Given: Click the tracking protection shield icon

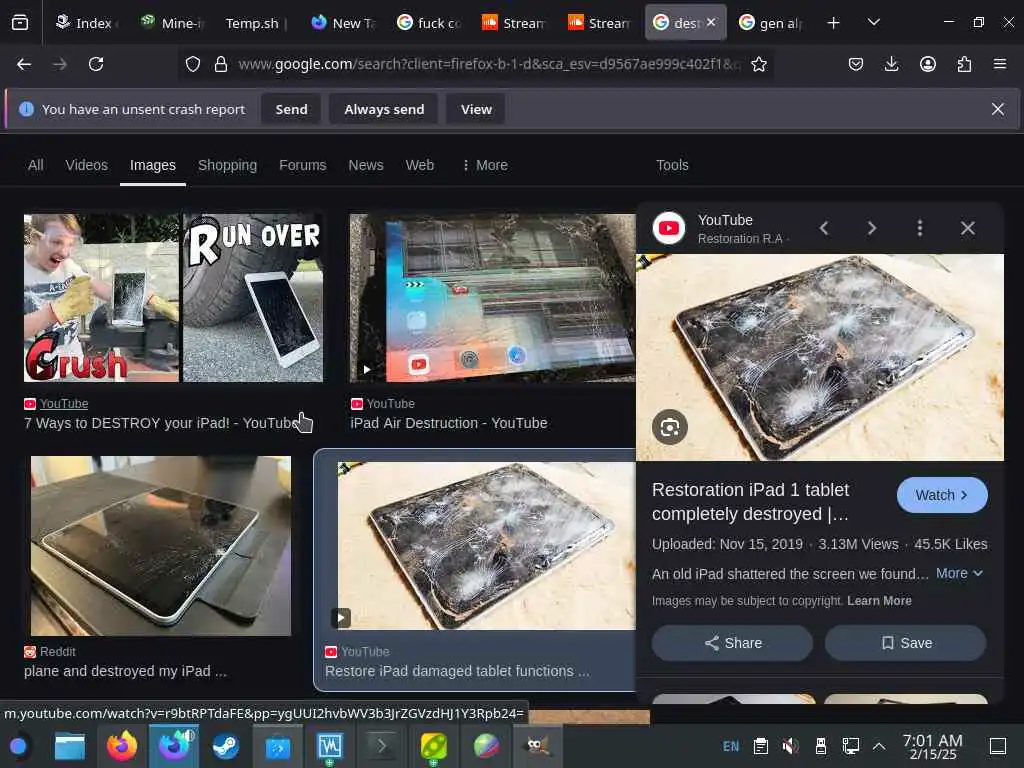Looking at the screenshot, I should [193, 64].
